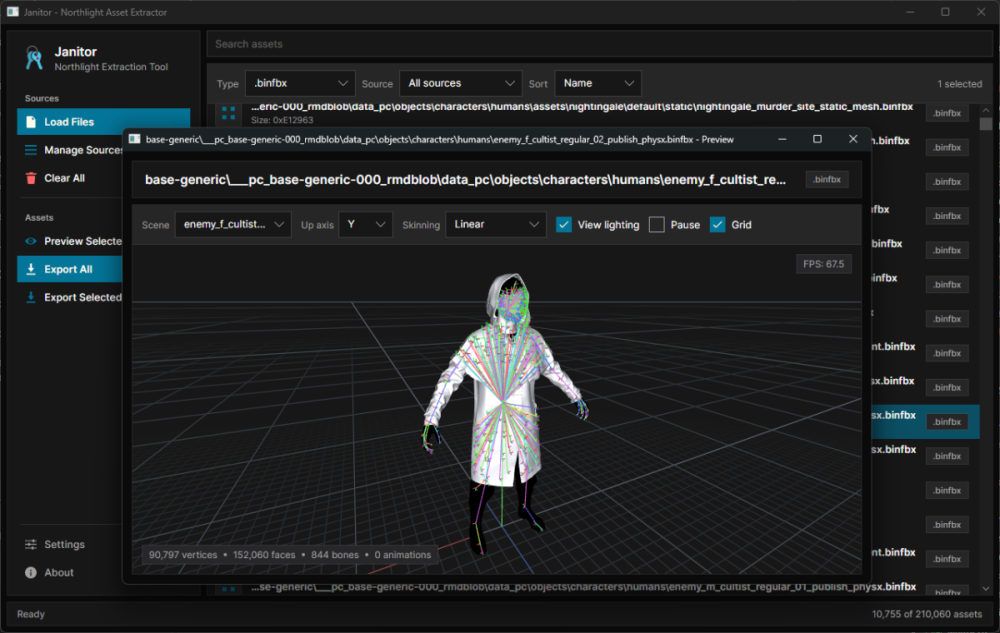
Task: Click the Load Files document icon
Action: 31,122
